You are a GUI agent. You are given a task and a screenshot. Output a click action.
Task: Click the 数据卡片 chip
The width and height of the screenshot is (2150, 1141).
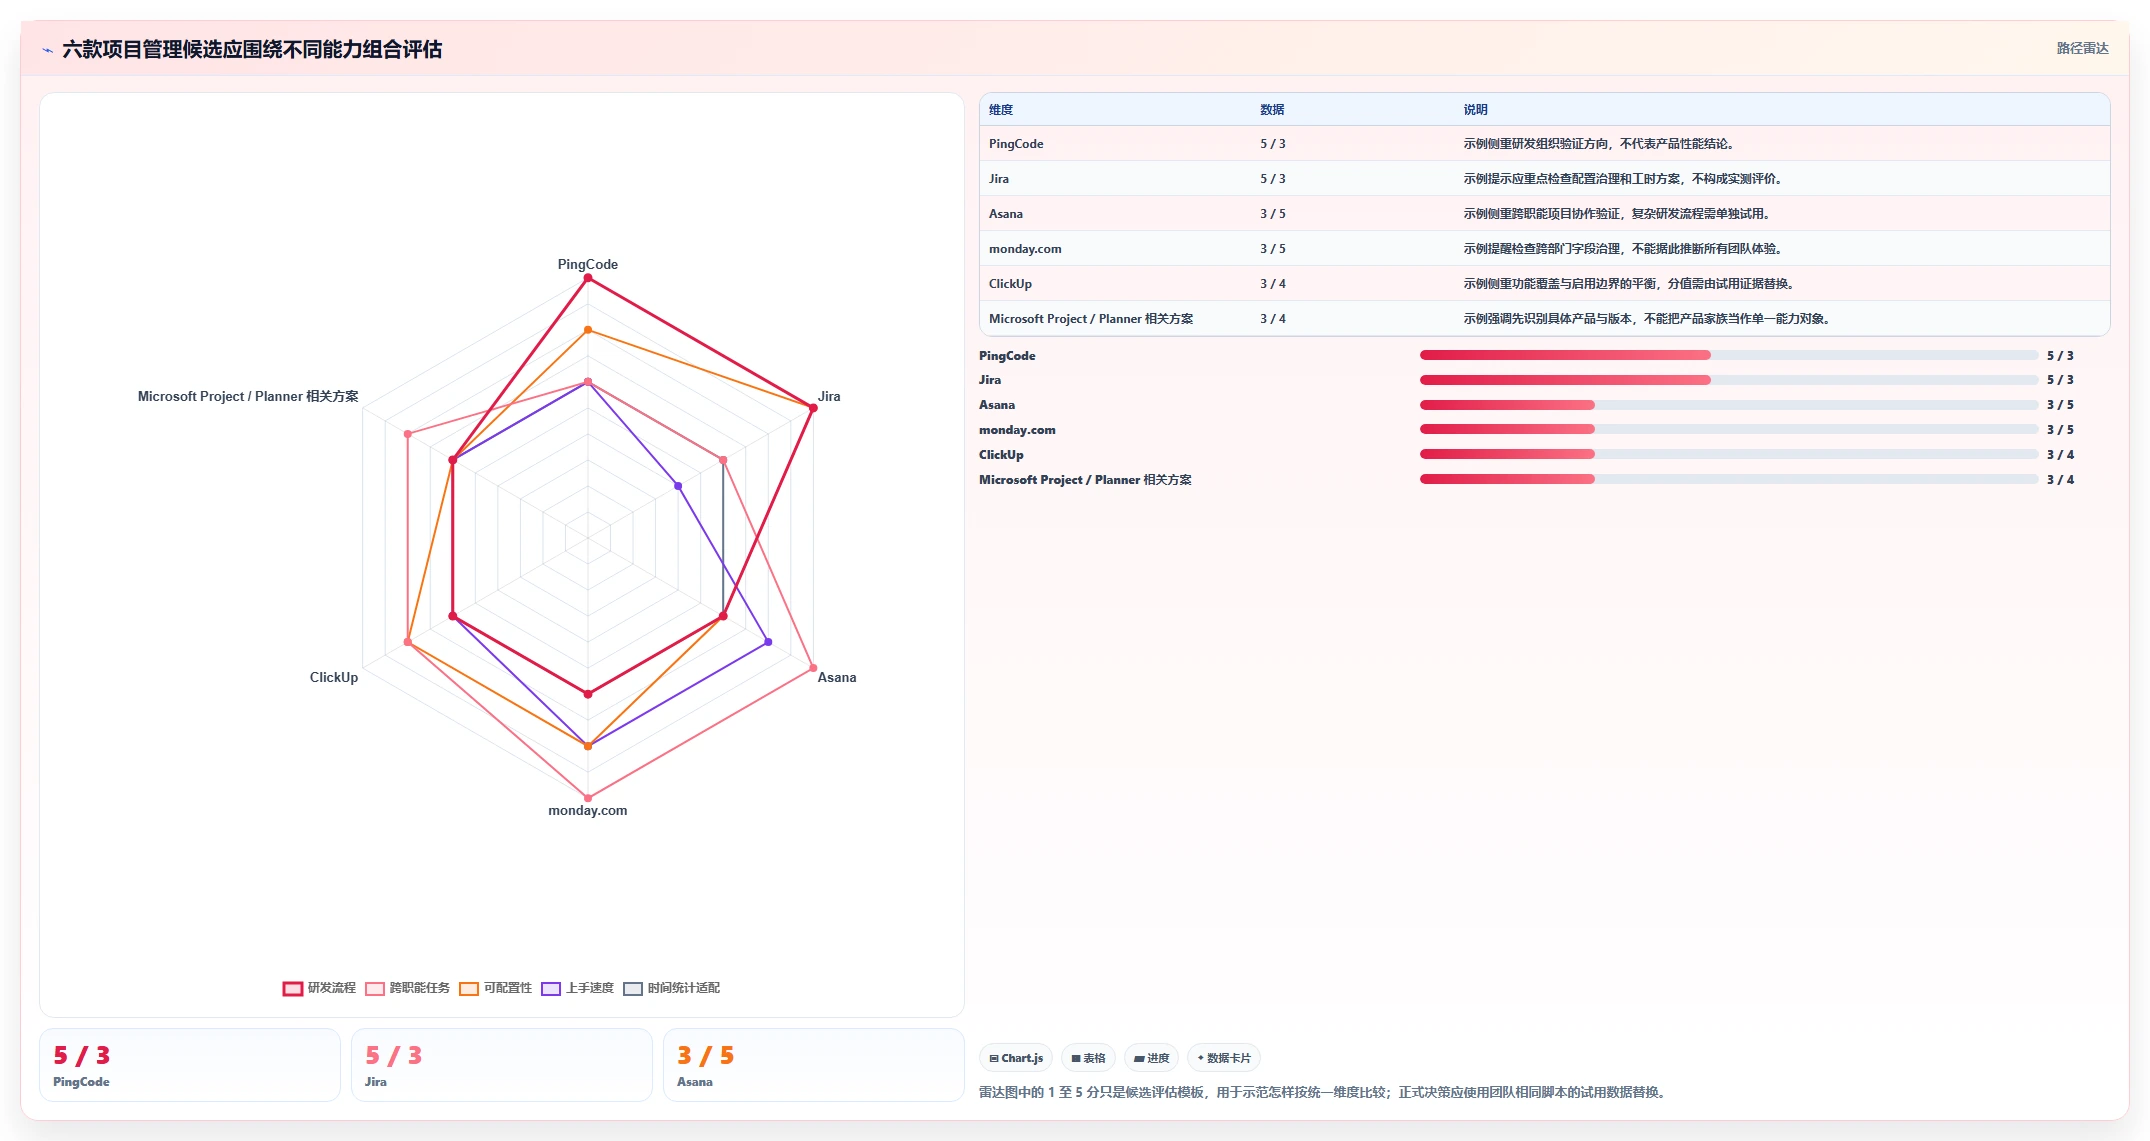click(1224, 1058)
